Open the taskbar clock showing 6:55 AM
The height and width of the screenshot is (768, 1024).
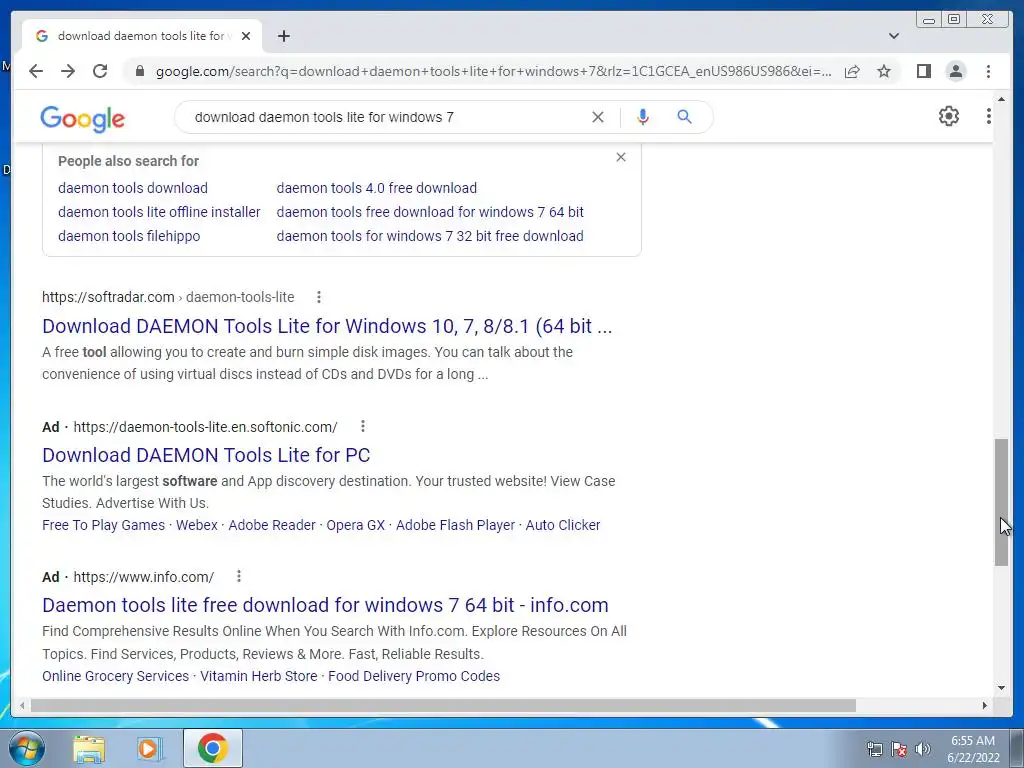click(x=973, y=749)
